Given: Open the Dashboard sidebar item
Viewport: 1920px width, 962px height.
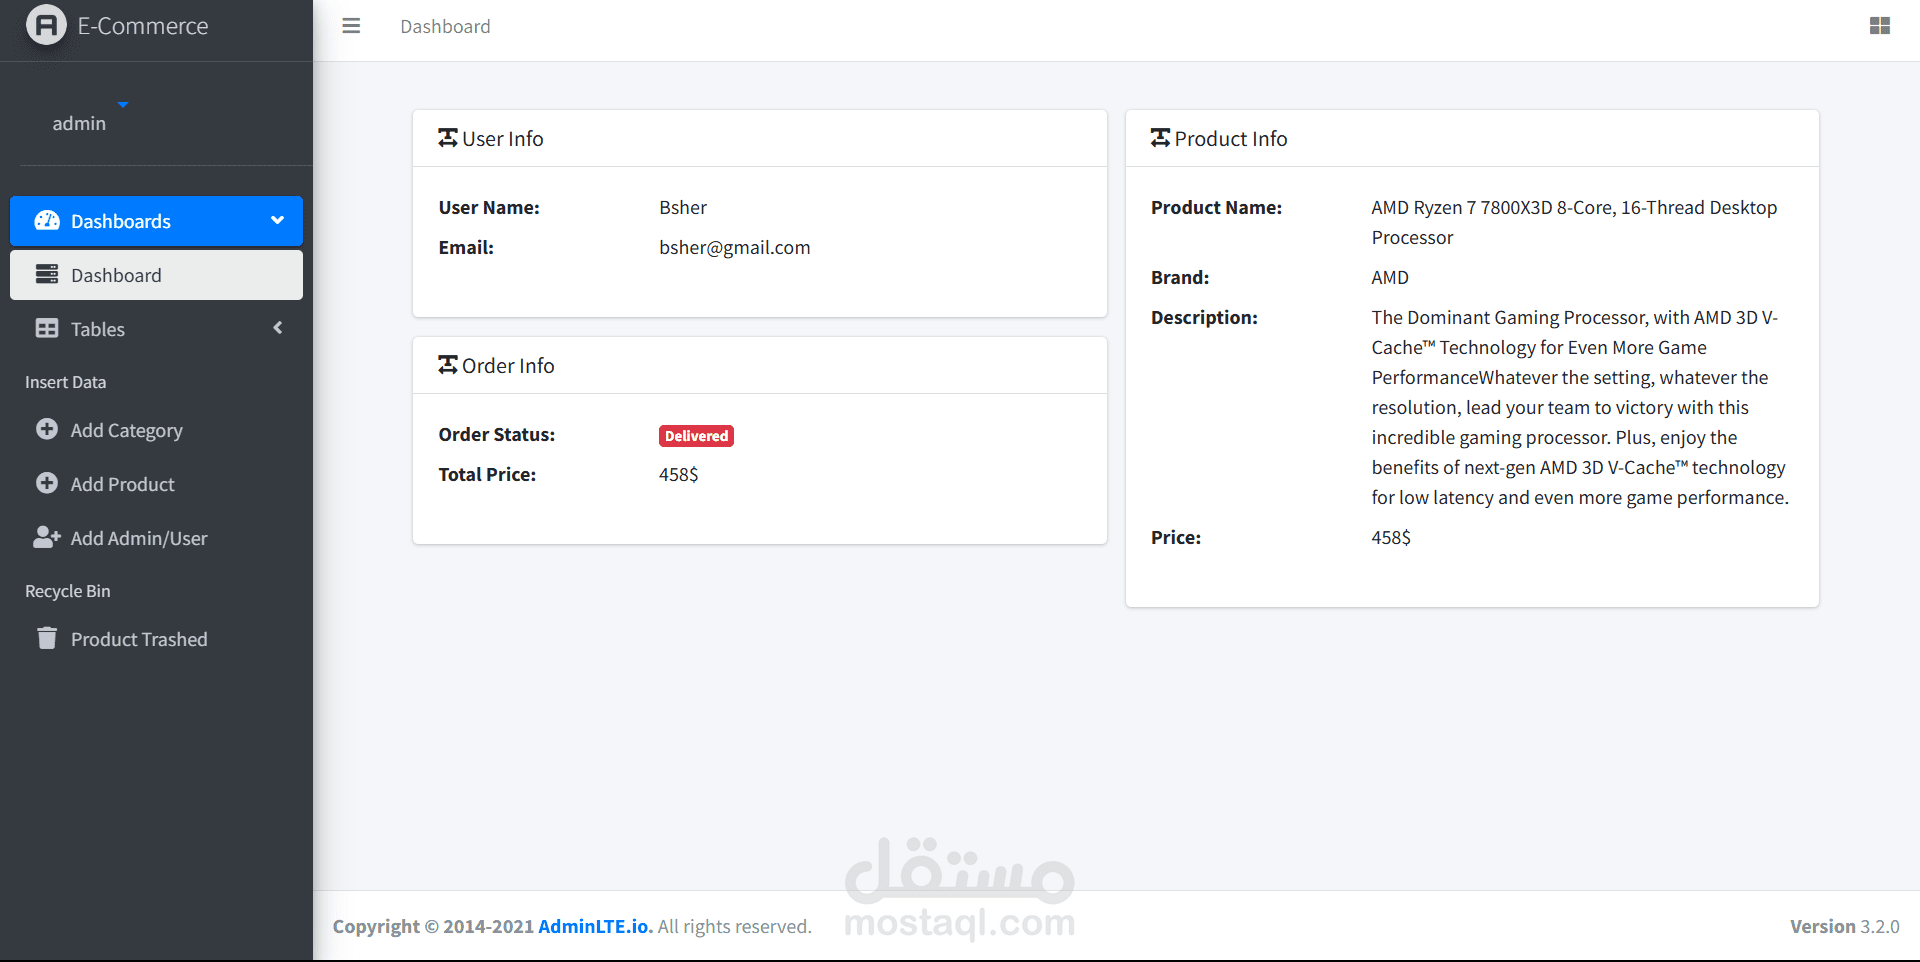Looking at the screenshot, I should [156, 275].
